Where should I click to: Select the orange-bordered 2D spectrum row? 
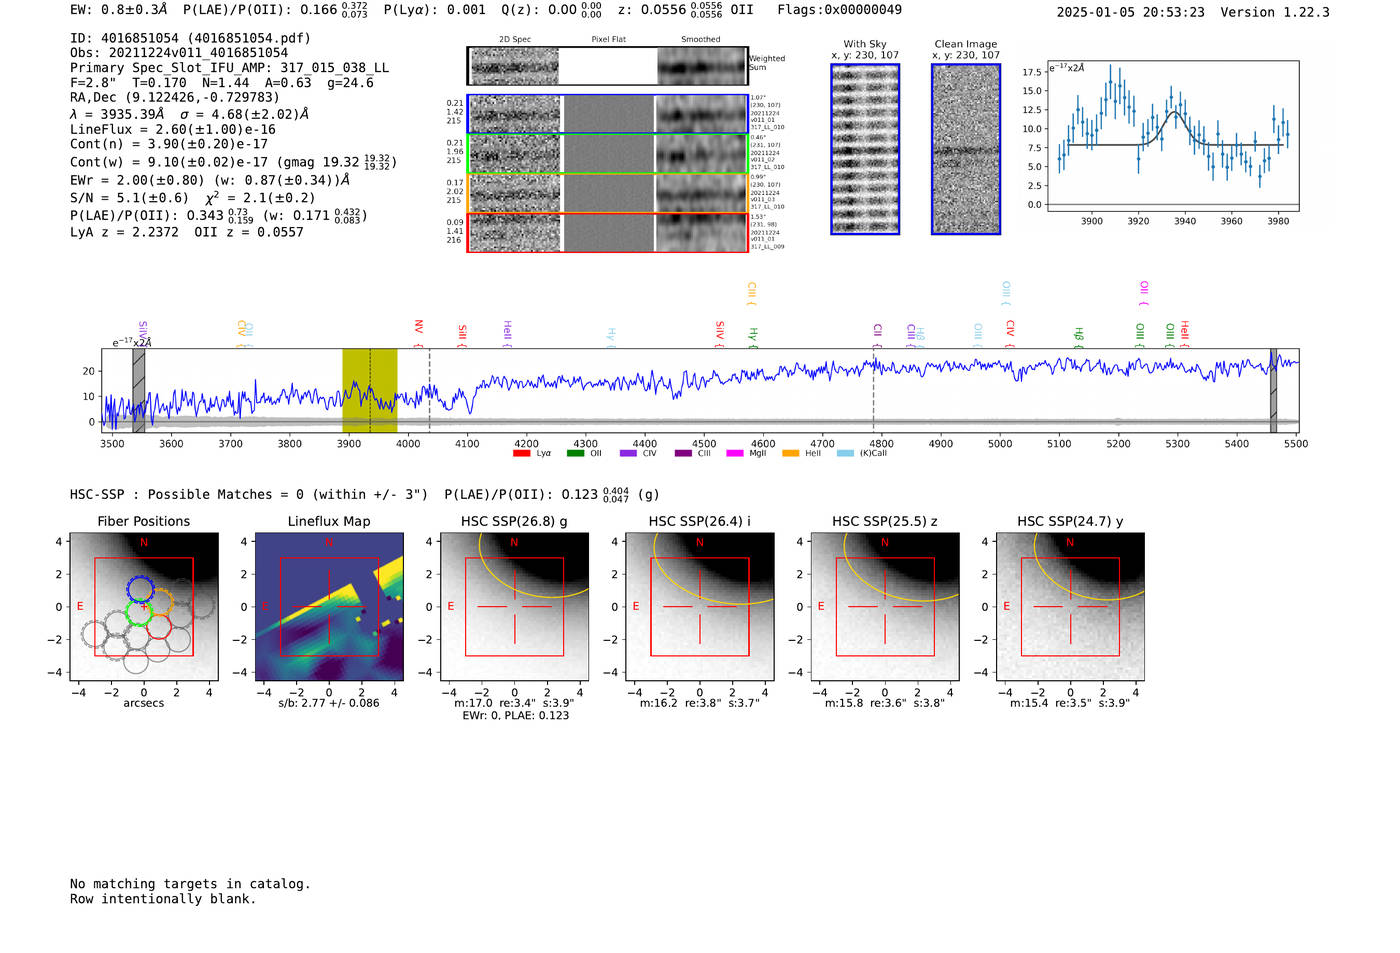click(x=607, y=193)
